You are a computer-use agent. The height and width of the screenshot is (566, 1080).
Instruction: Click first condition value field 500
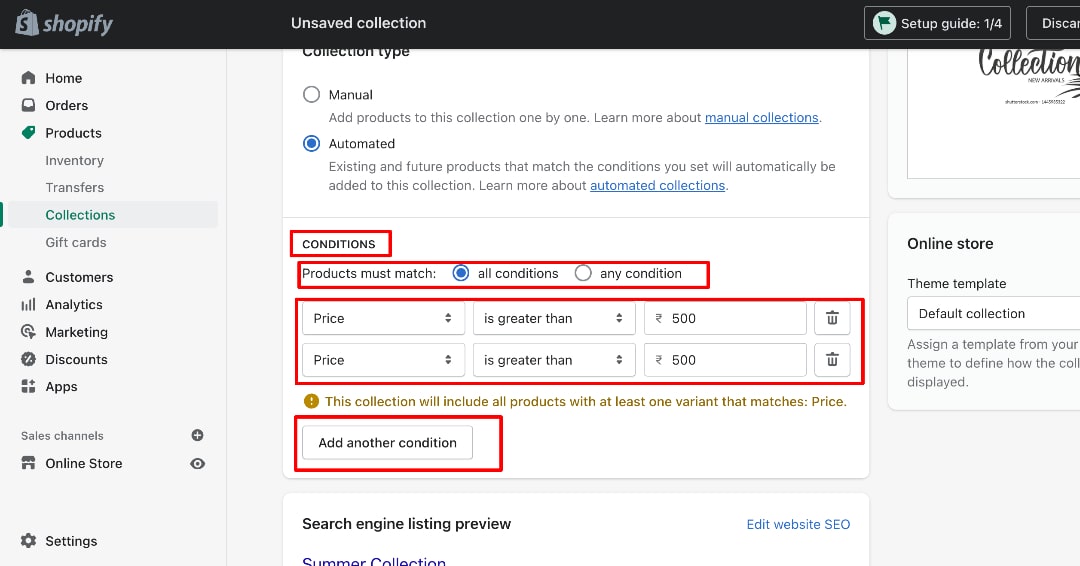(725, 318)
